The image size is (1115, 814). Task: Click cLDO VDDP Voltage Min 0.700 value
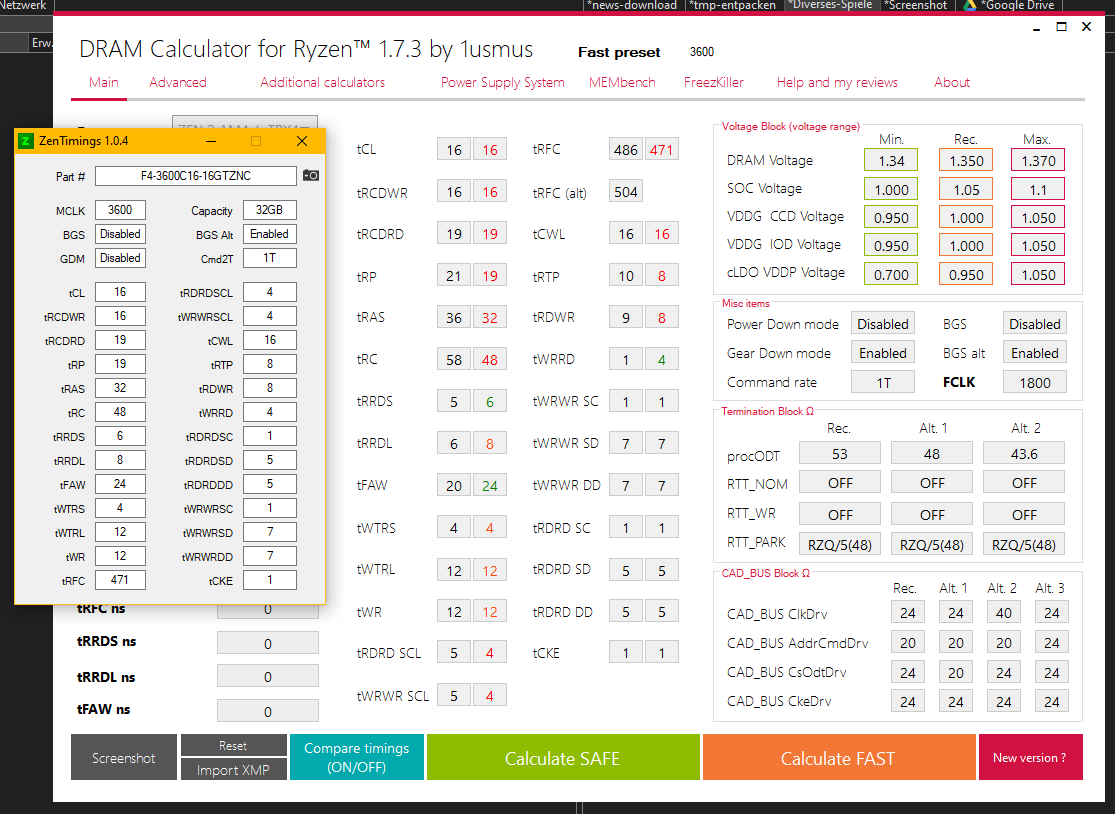tap(891, 274)
